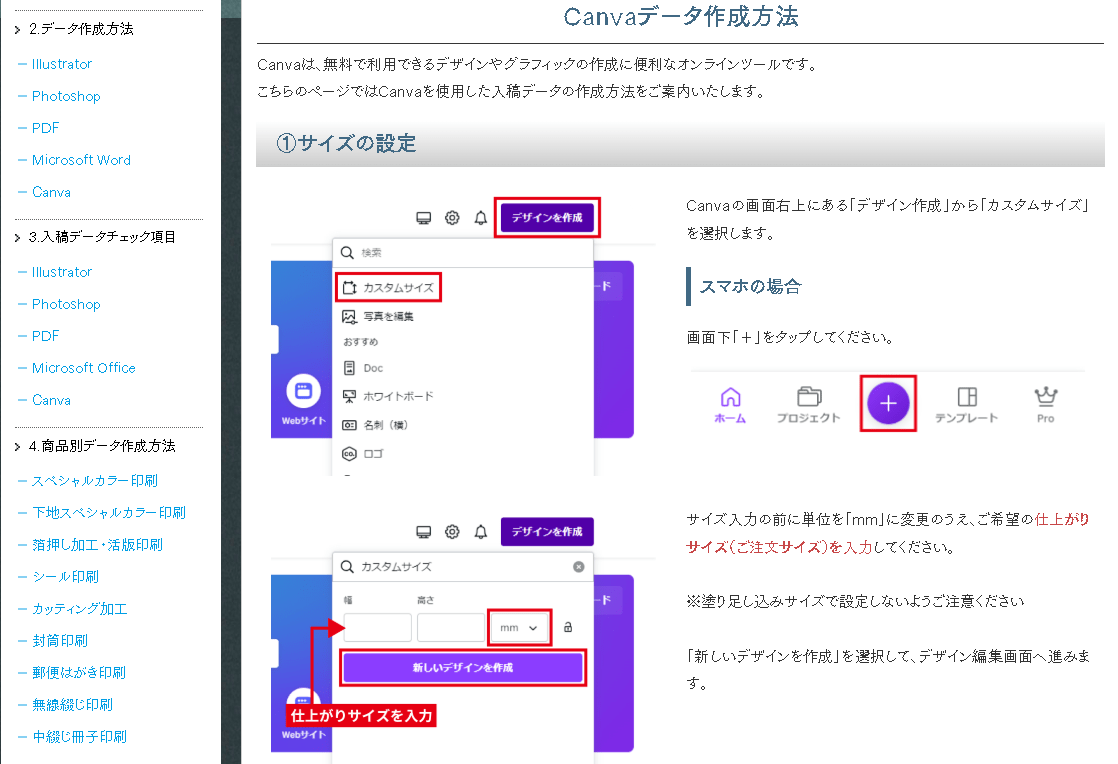Tap the Pro crown icon

click(1045, 396)
